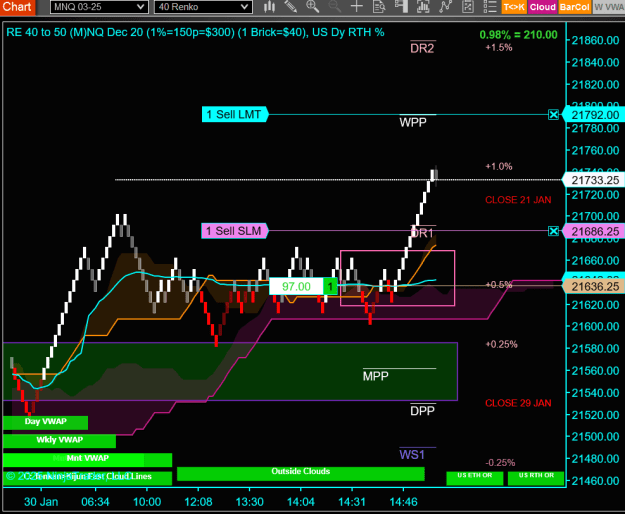Click the +1.5% level label
The image size is (625, 514).
point(499,47)
